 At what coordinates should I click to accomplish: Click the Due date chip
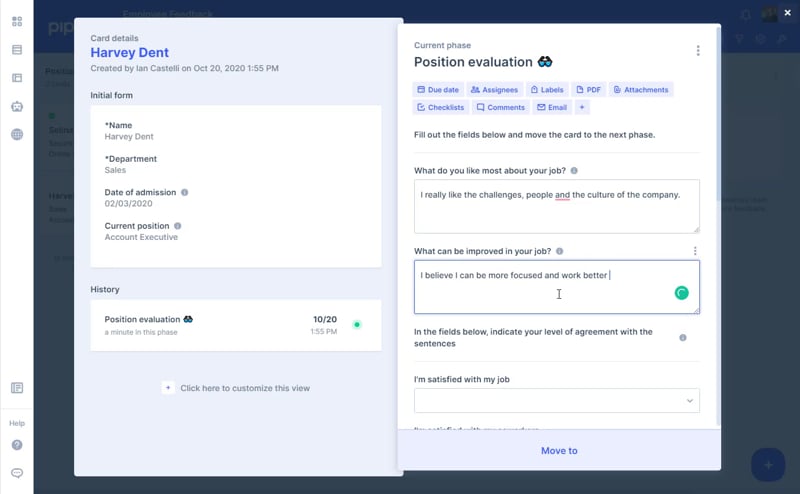[438, 90]
